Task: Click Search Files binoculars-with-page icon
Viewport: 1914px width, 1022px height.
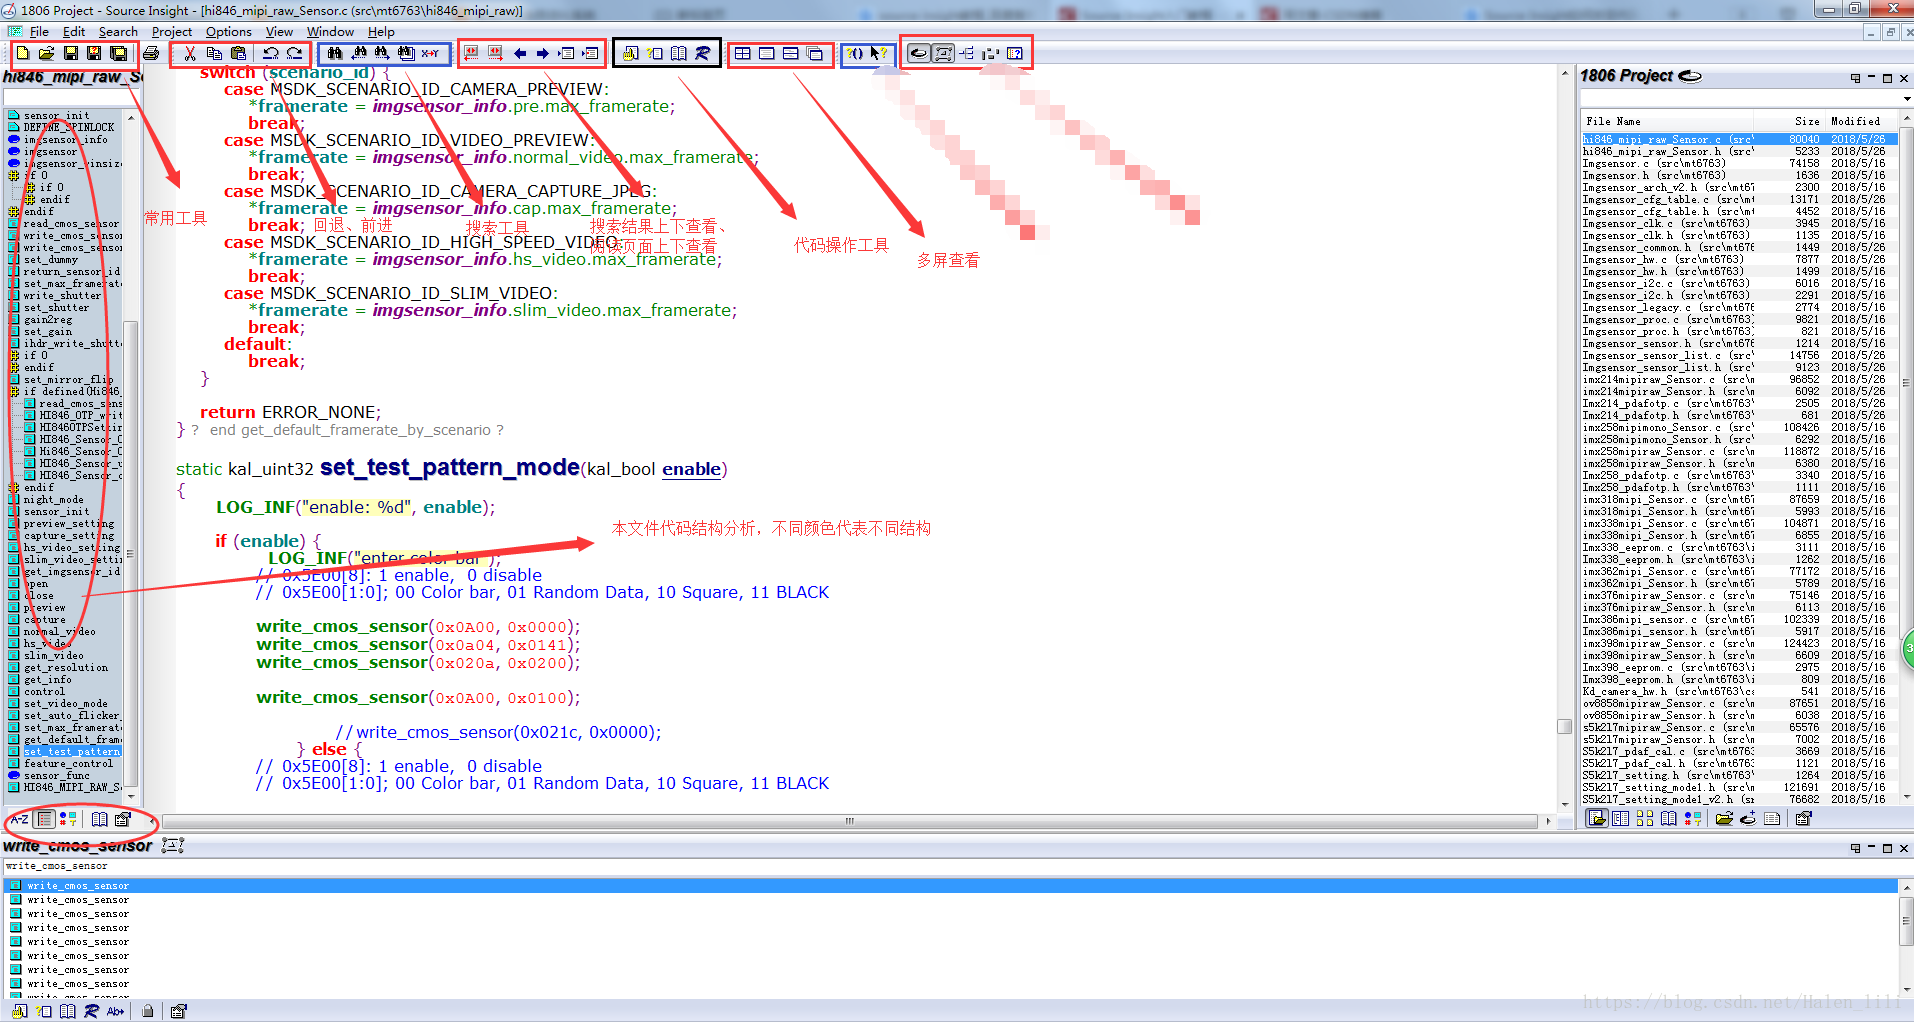Action: tap(406, 53)
